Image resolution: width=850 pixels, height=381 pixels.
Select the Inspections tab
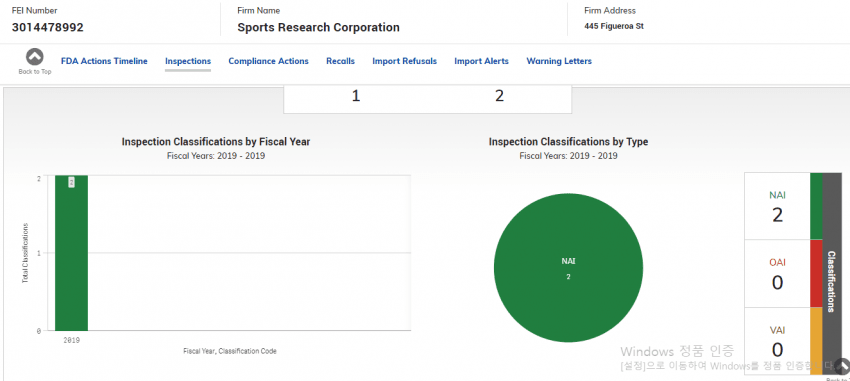(x=188, y=61)
